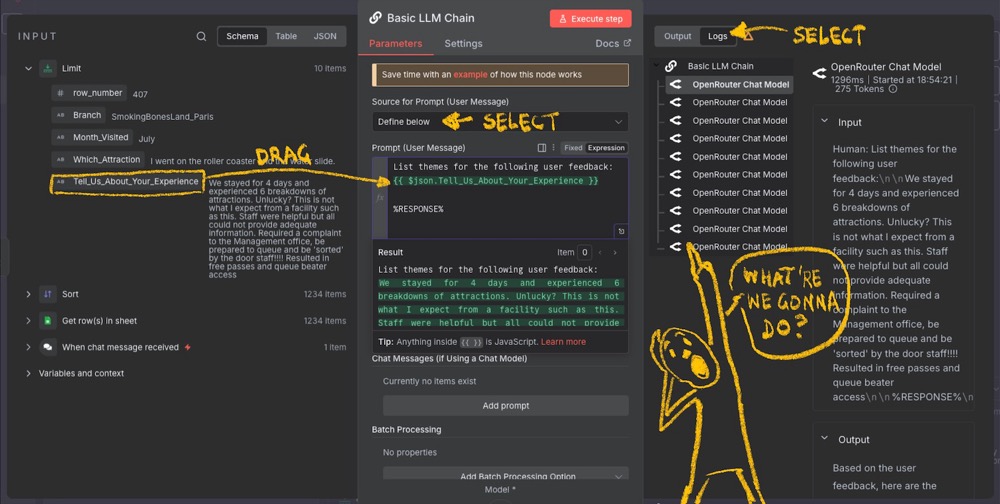The height and width of the screenshot is (504, 1000).
Task: Click the token info icon beside 275 Tokens
Action: (x=893, y=89)
